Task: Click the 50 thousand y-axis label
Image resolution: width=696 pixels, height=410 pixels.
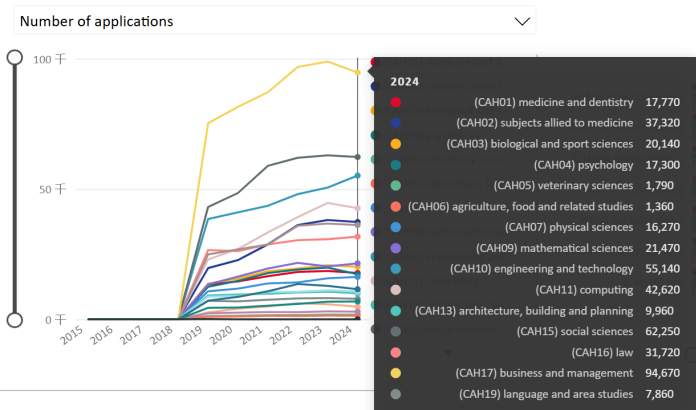Action: (52, 189)
